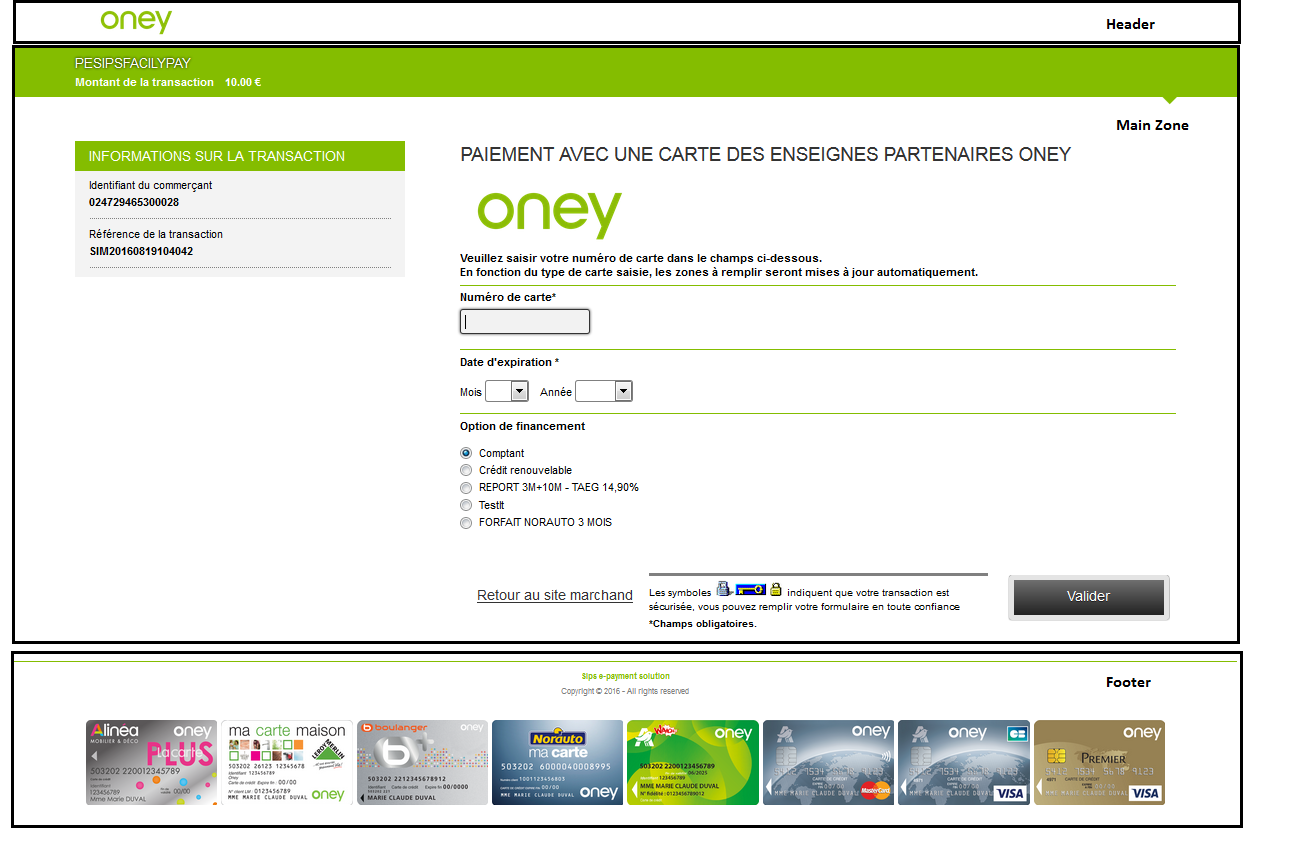This screenshot has height=842, width=1309.
Task: Click the Paiement avec une carte heading
Action: 766,155
